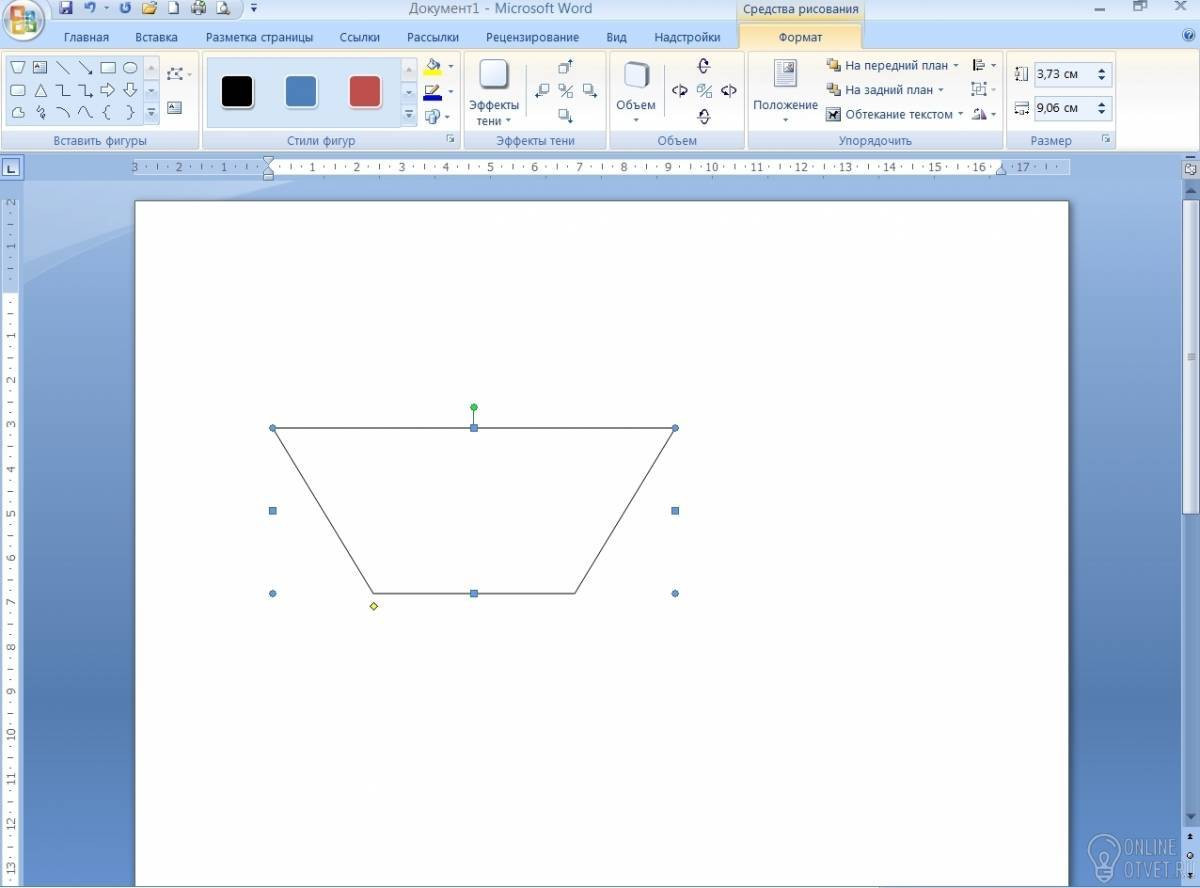
Task: Toggle 3-D effect on/off center button
Action: click(704, 91)
